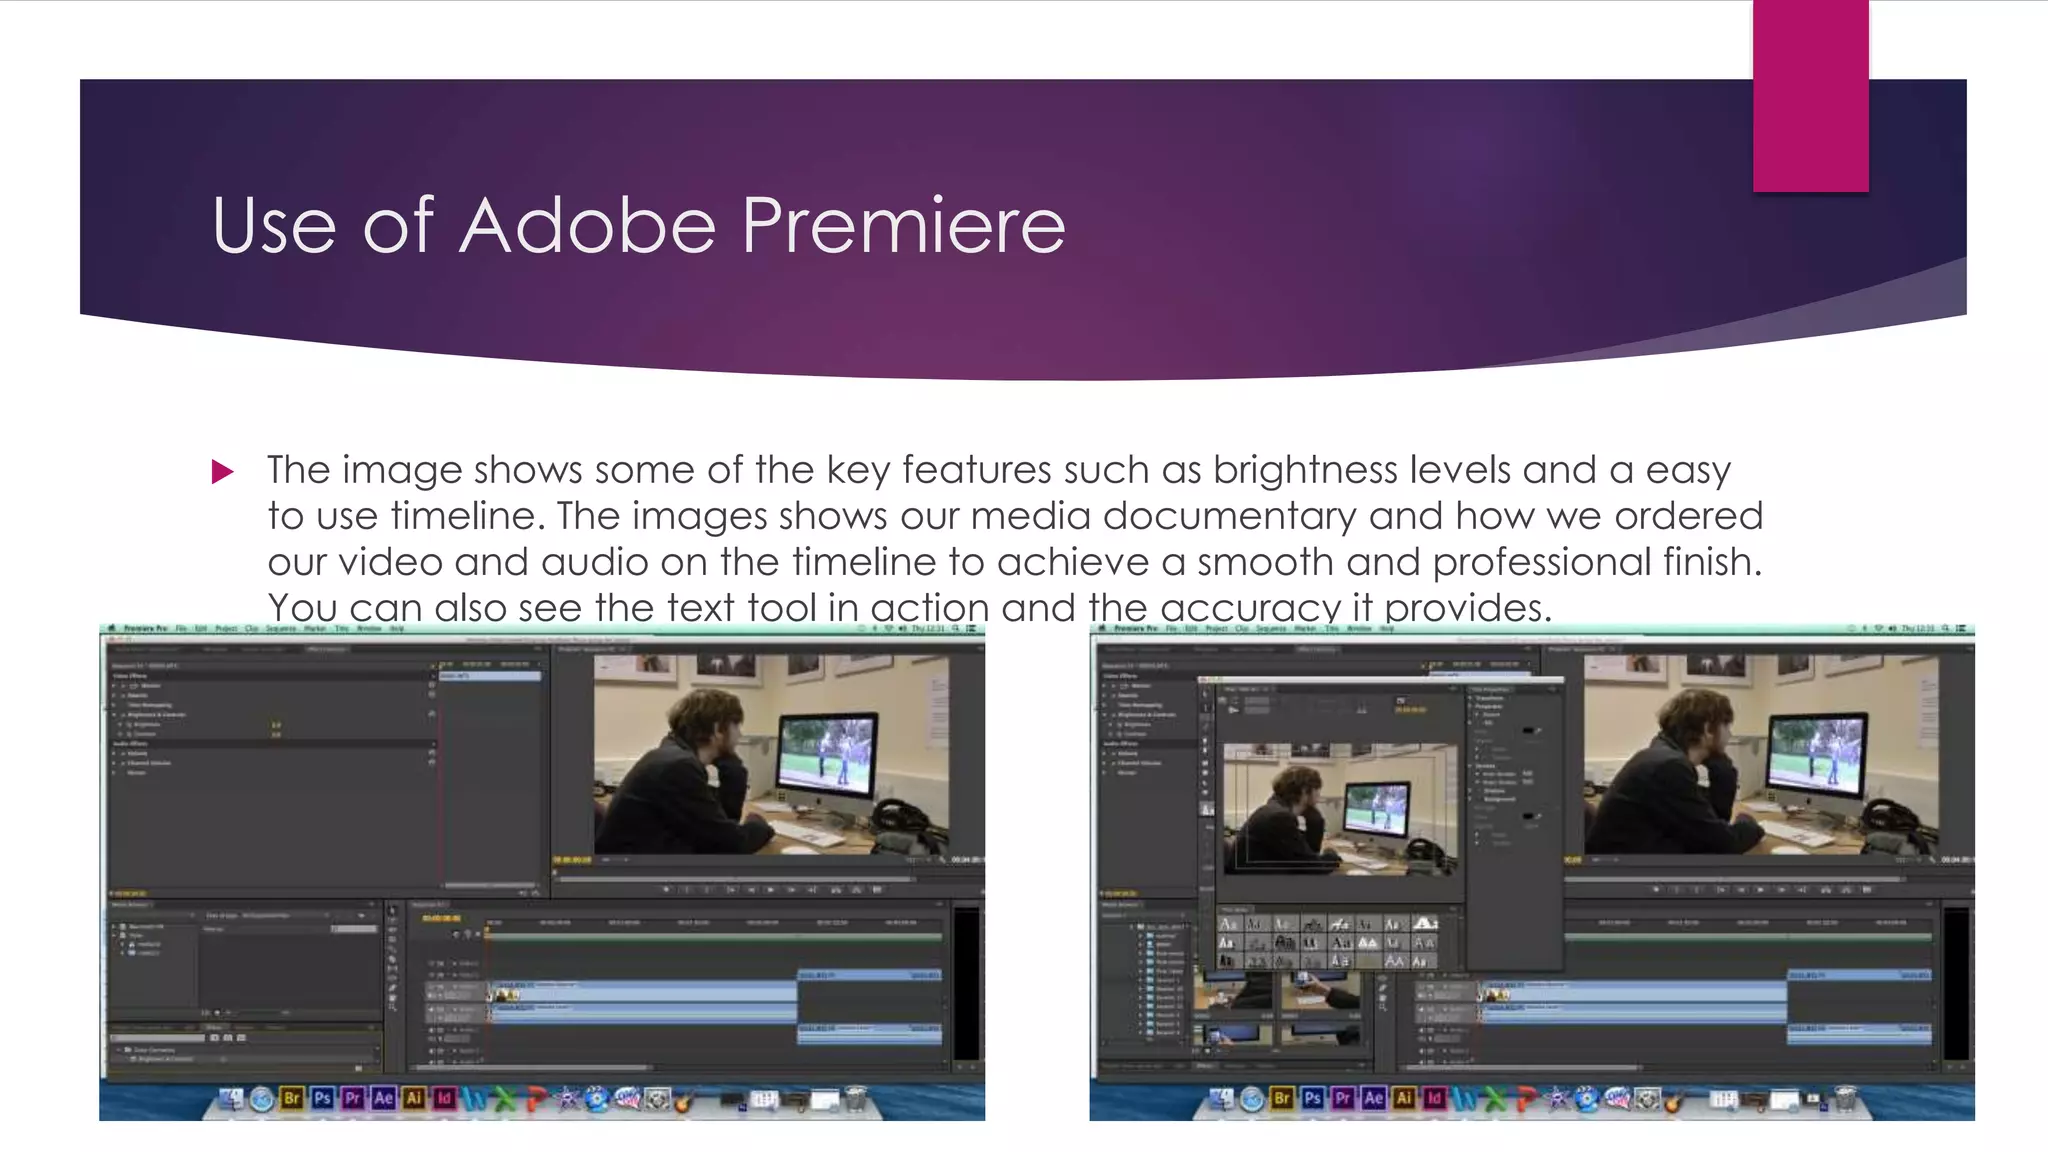Mute Audio 1 track in left timeline
This screenshot has height=1152, width=2048.
point(431,1009)
